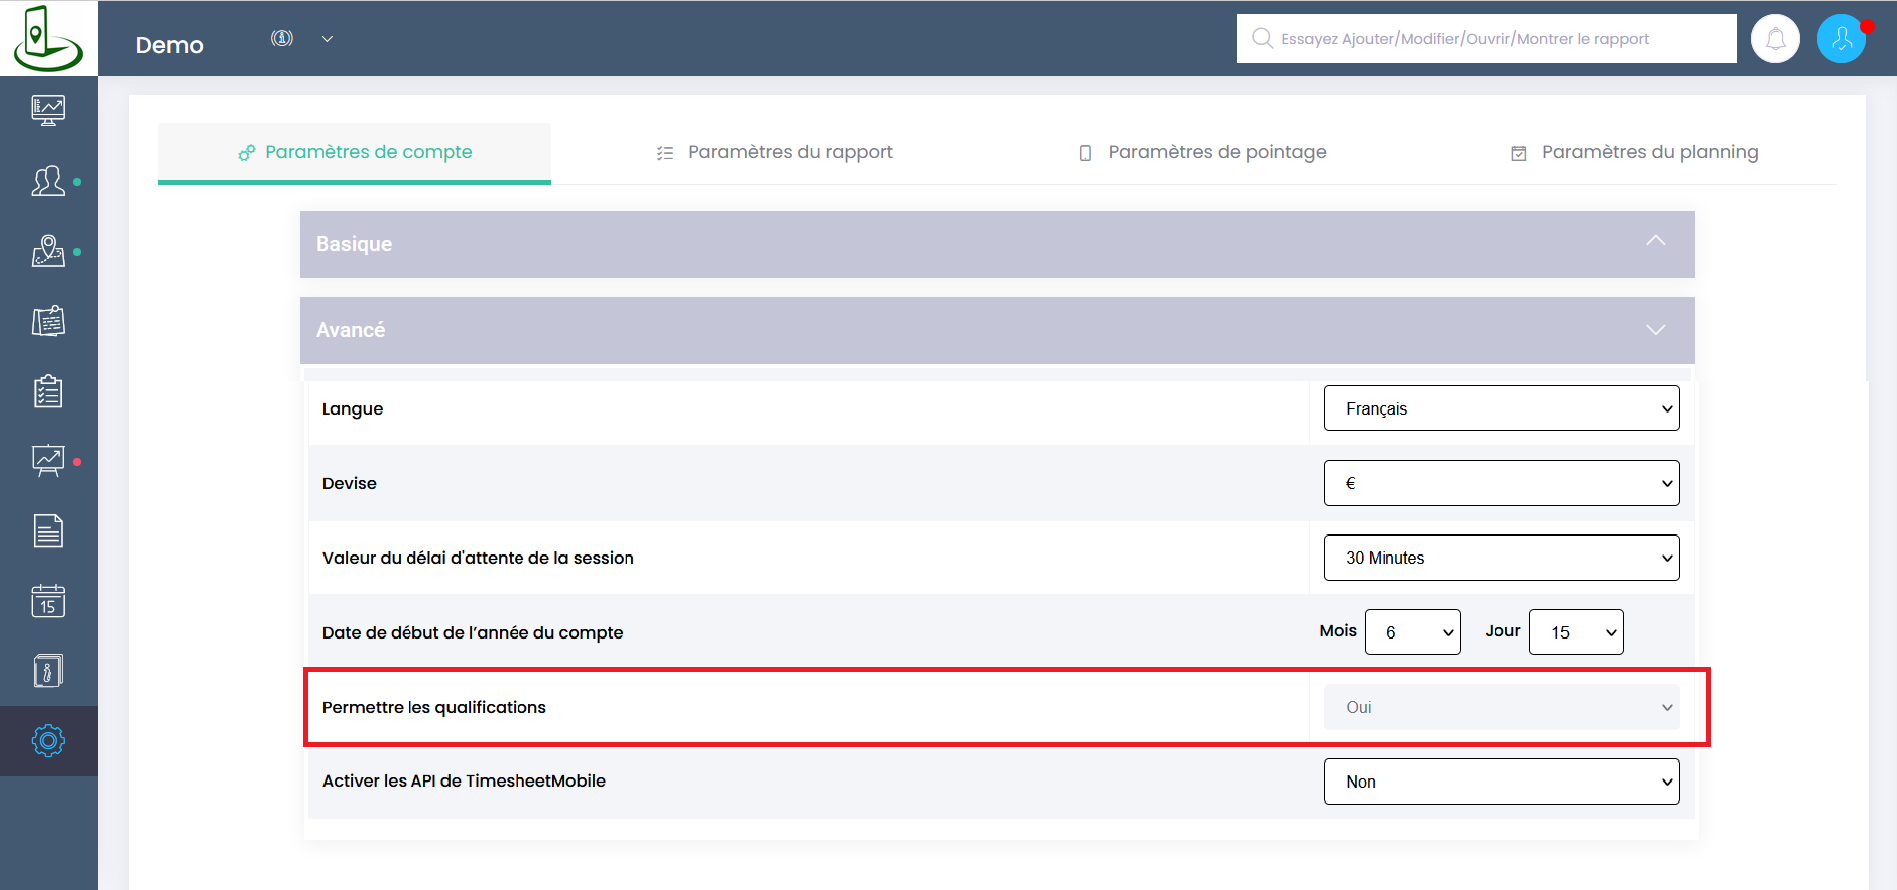
Task: Open the session timeout dropdown (30 Minutes)
Action: [1500, 558]
